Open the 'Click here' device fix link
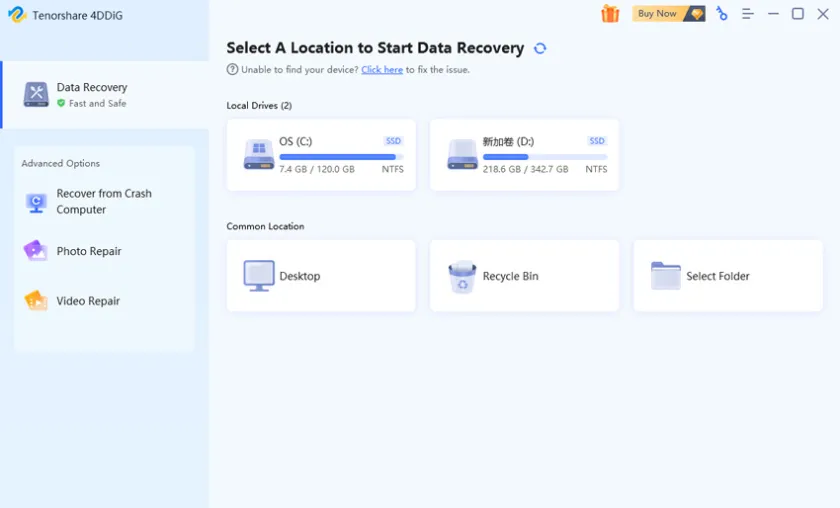 click(x=382, y=70)
